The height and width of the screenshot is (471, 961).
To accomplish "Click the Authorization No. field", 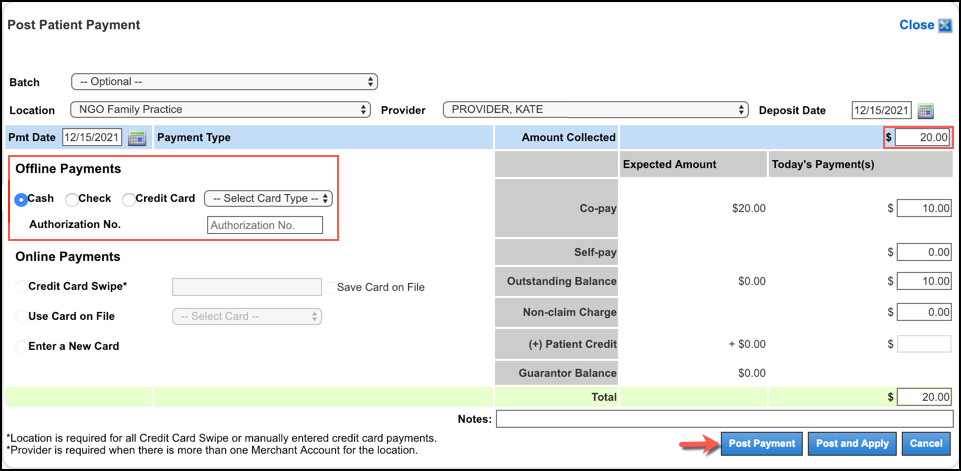I will point(265,225).
